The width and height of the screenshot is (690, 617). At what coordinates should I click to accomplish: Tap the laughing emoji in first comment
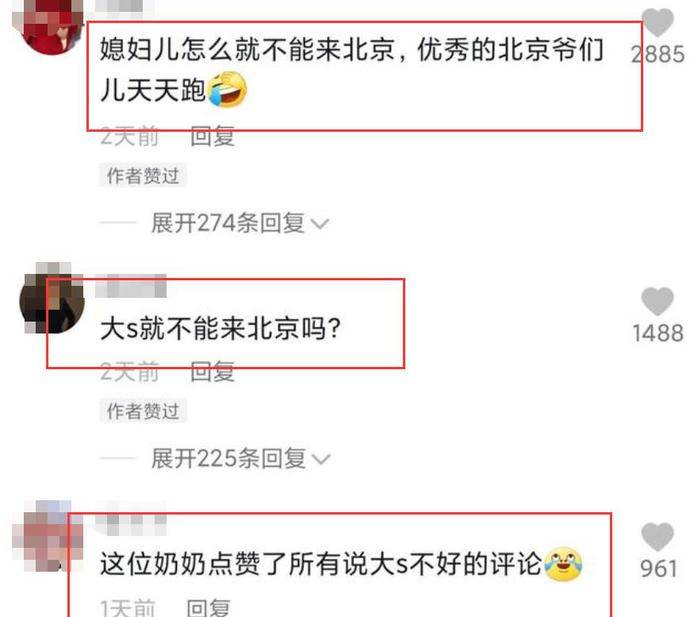pos(227,90)
